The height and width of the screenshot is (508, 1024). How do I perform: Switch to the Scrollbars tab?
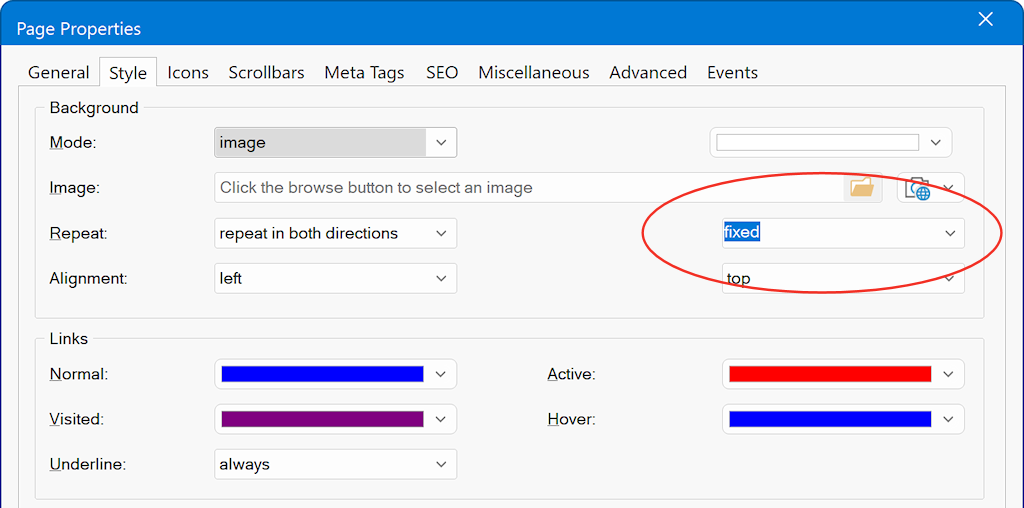[266, 72]
